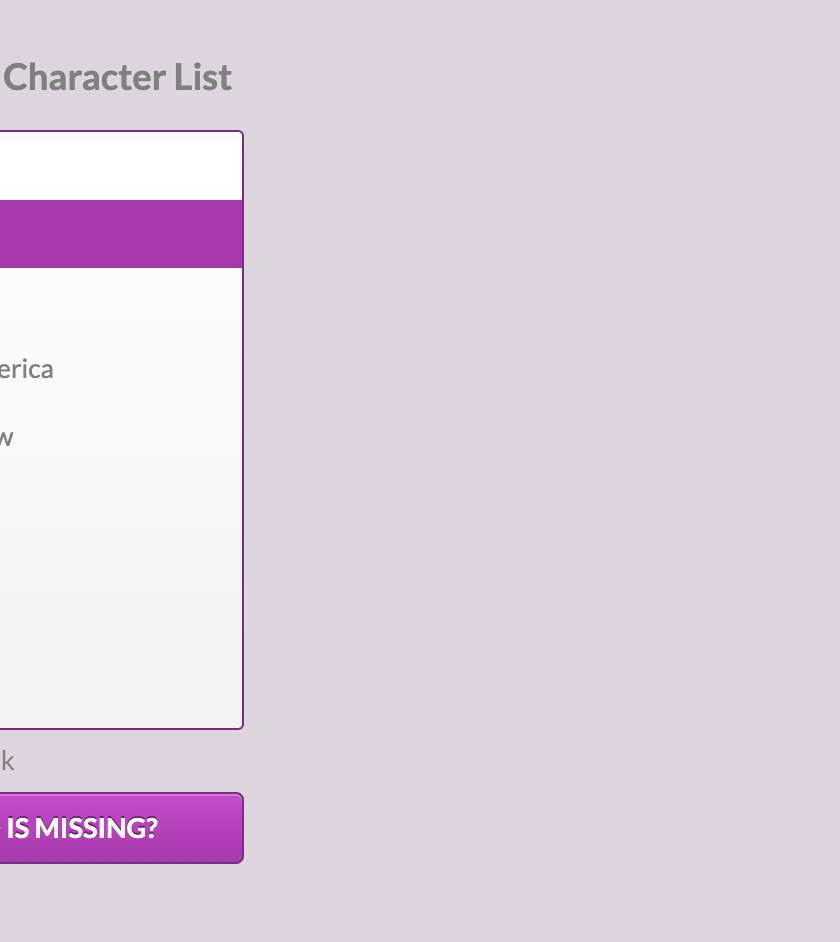
Task: Choose the list entry ending in "w"
Action: pos(6,437)
